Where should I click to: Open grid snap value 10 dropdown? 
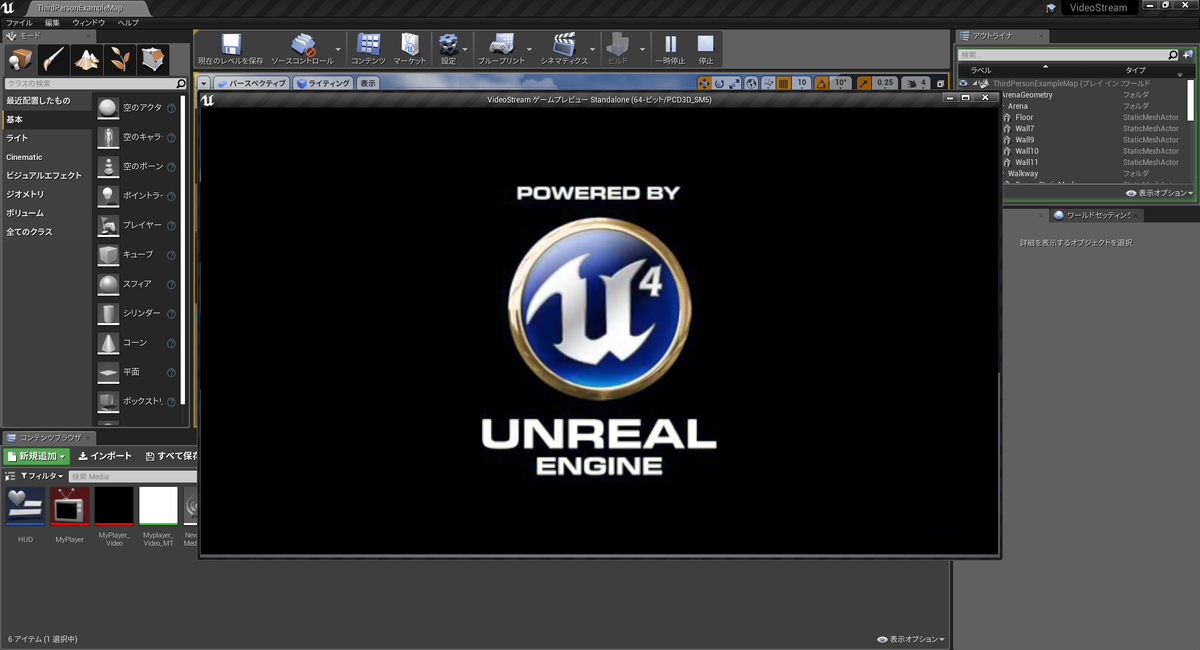pyautogui.click(x=801, y=83)
